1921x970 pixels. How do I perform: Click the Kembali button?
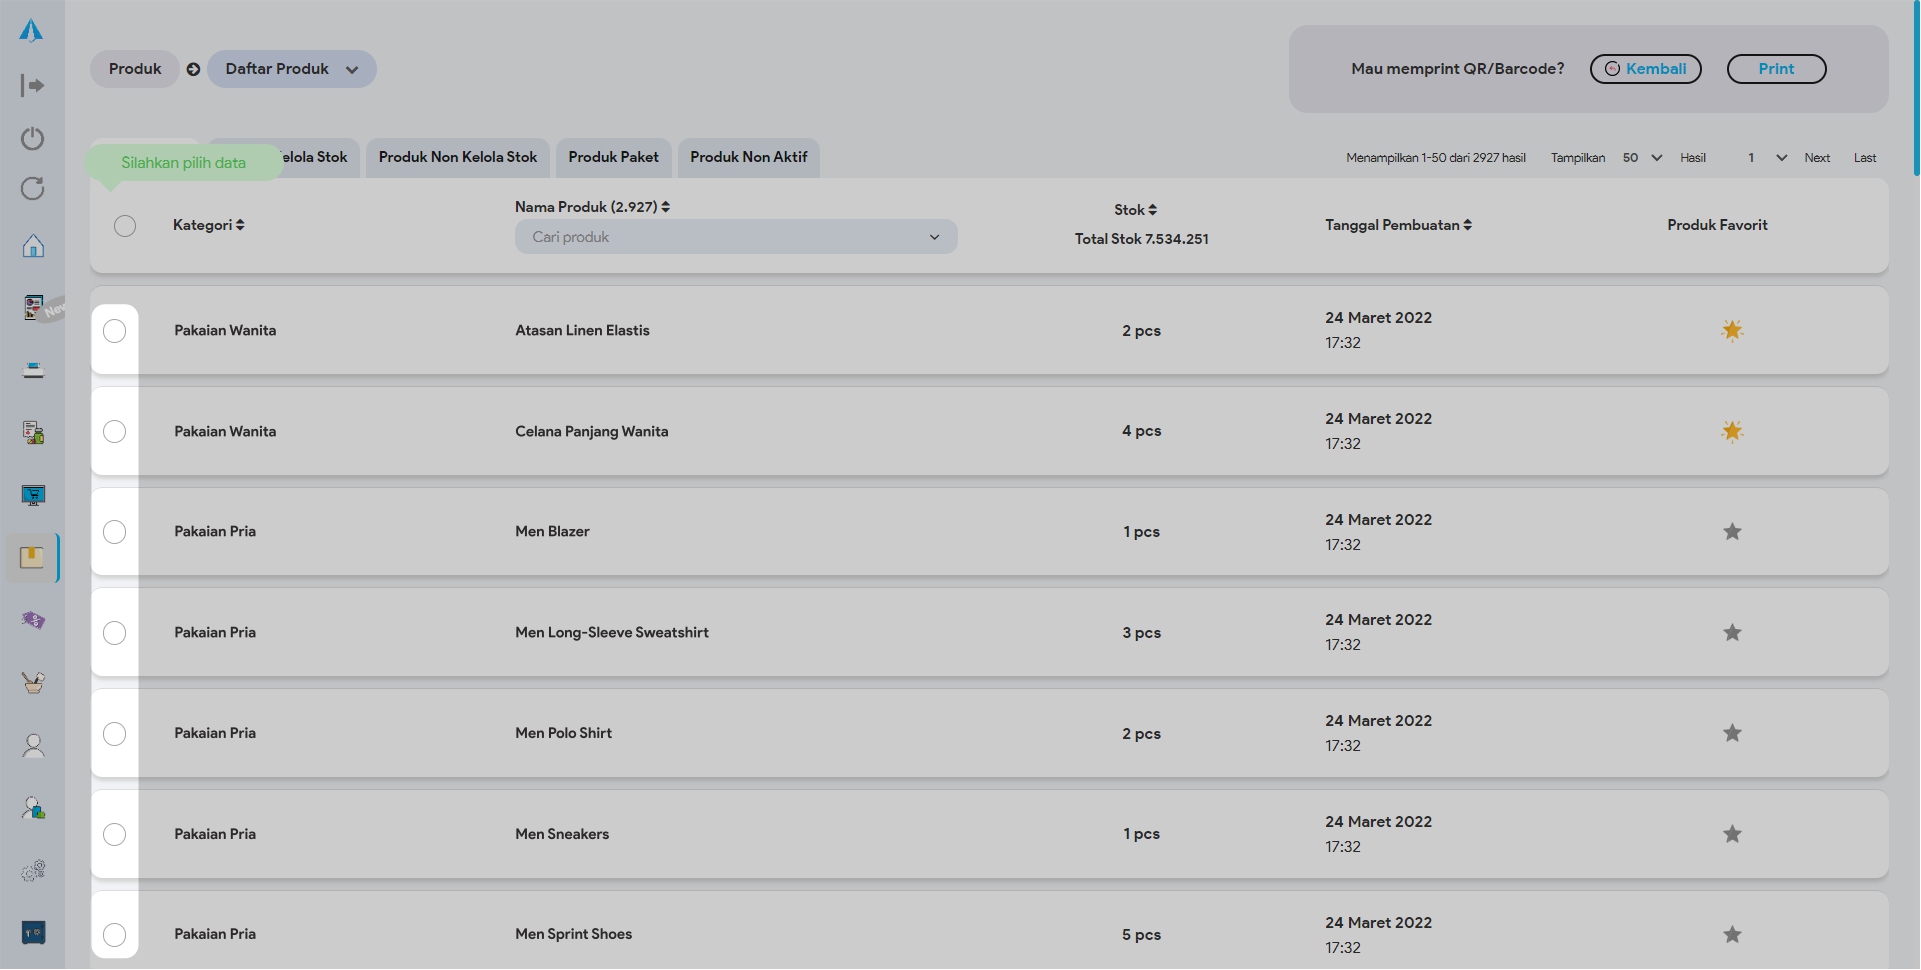(x=1645, y=69)
